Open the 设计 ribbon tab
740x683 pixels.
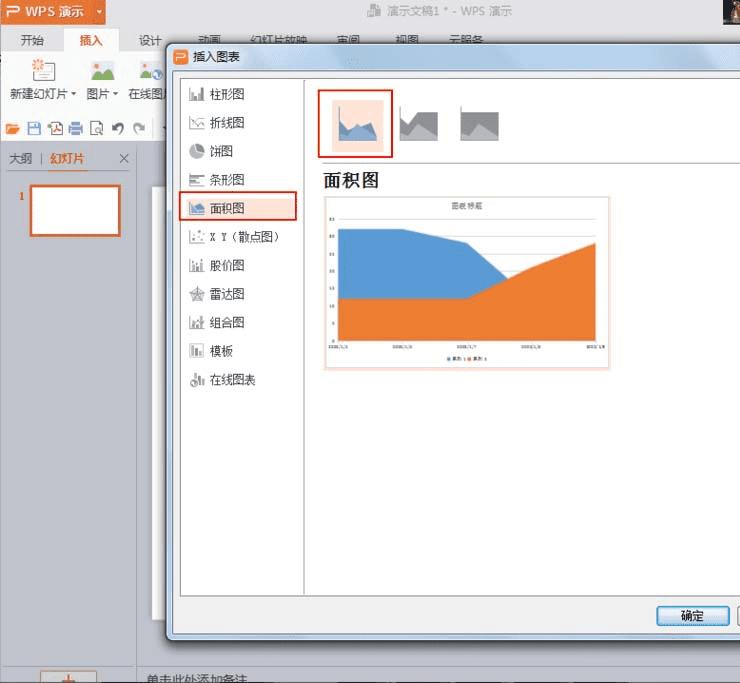pos(150,41)
